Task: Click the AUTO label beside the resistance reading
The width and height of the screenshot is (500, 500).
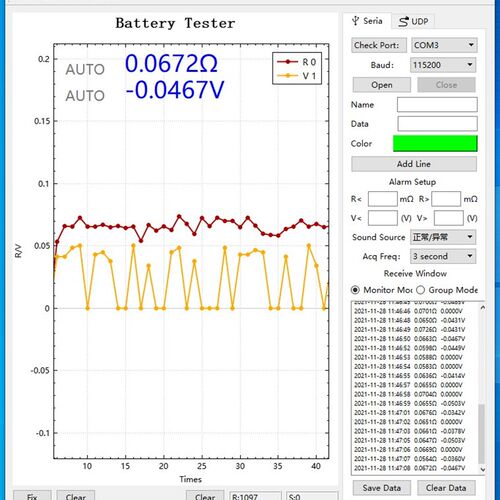Action: coord(85,69)
